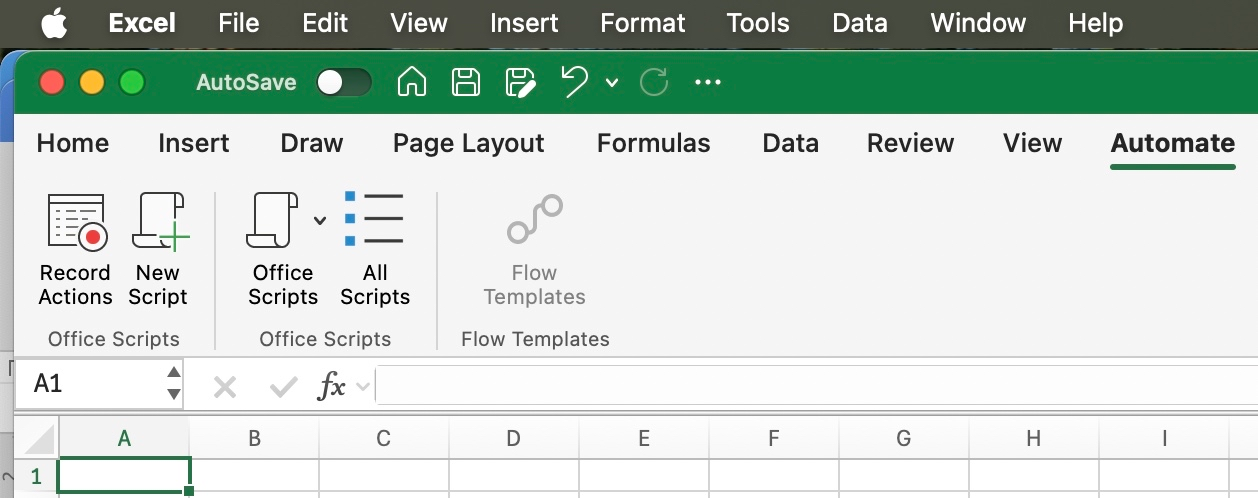Select column A header

point(124,438)
